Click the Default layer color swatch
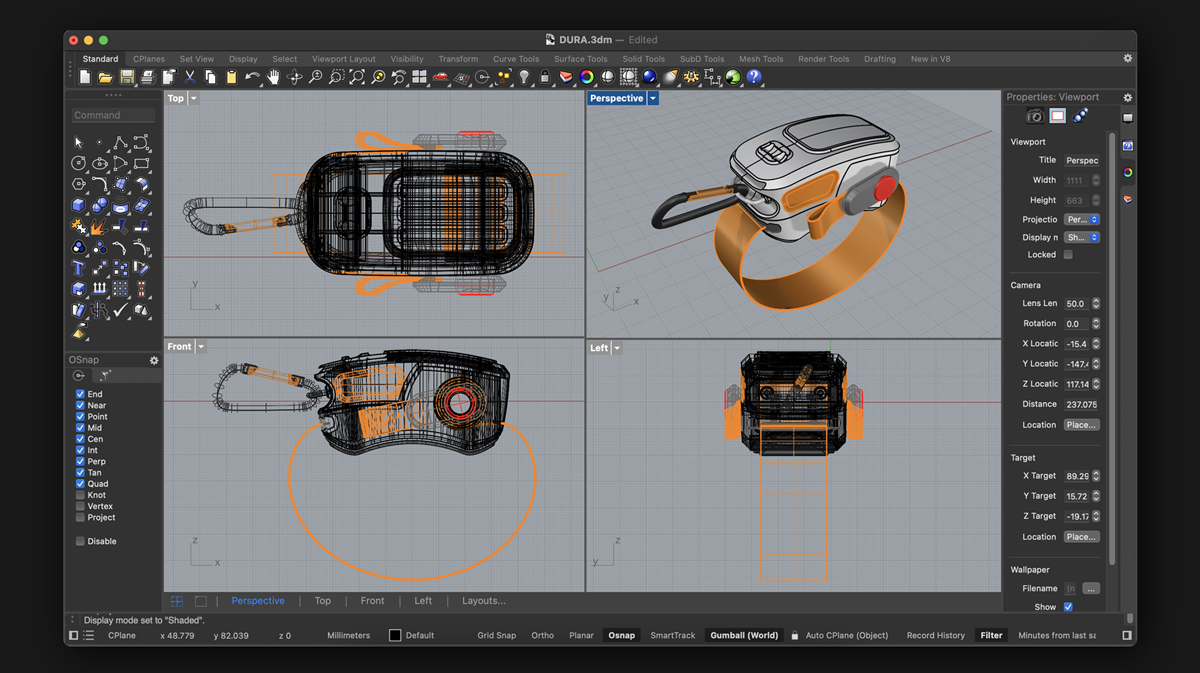 (x=395, y=635)
